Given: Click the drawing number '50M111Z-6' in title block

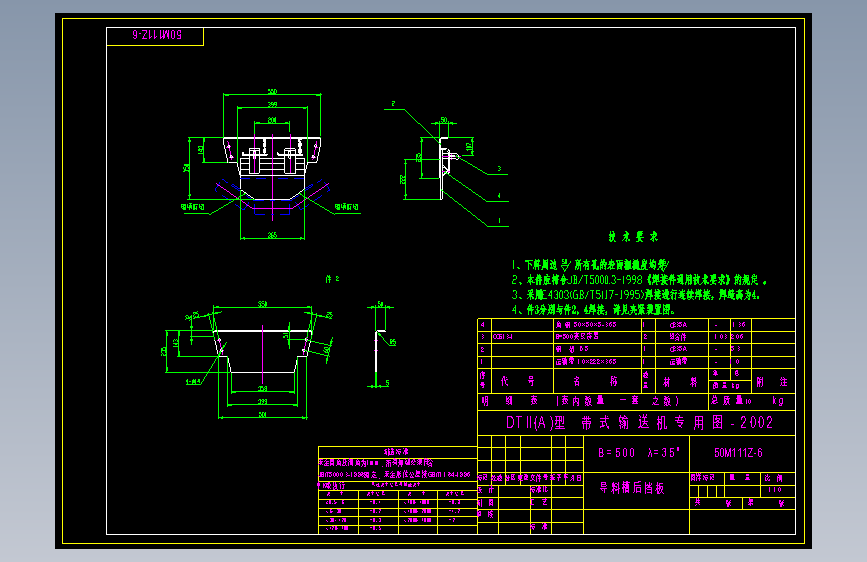Looking at the screenshot, I should 738,453.
